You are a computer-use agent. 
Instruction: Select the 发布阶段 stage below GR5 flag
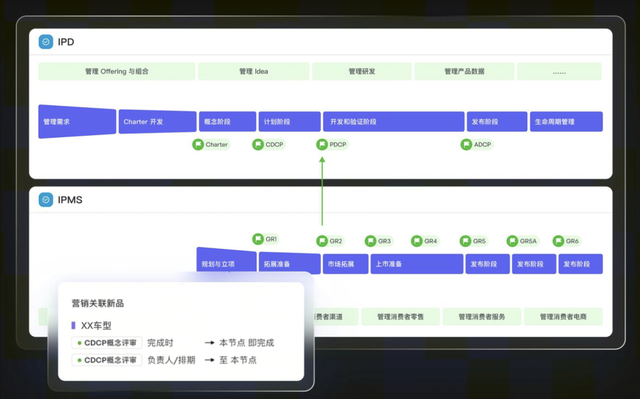(x=488, y=264)
